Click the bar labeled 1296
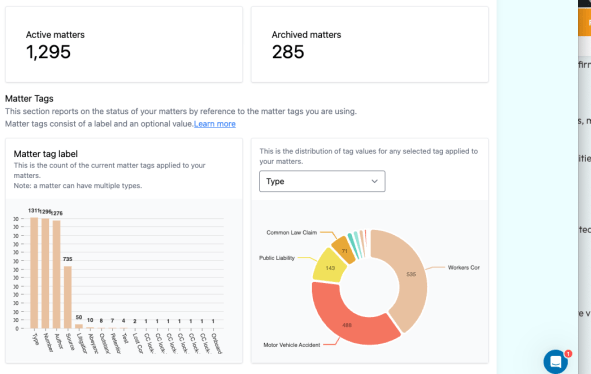Image resolution: width=591 pixels, height=374 pixels. pyautogui.click(x=45, y=273)
